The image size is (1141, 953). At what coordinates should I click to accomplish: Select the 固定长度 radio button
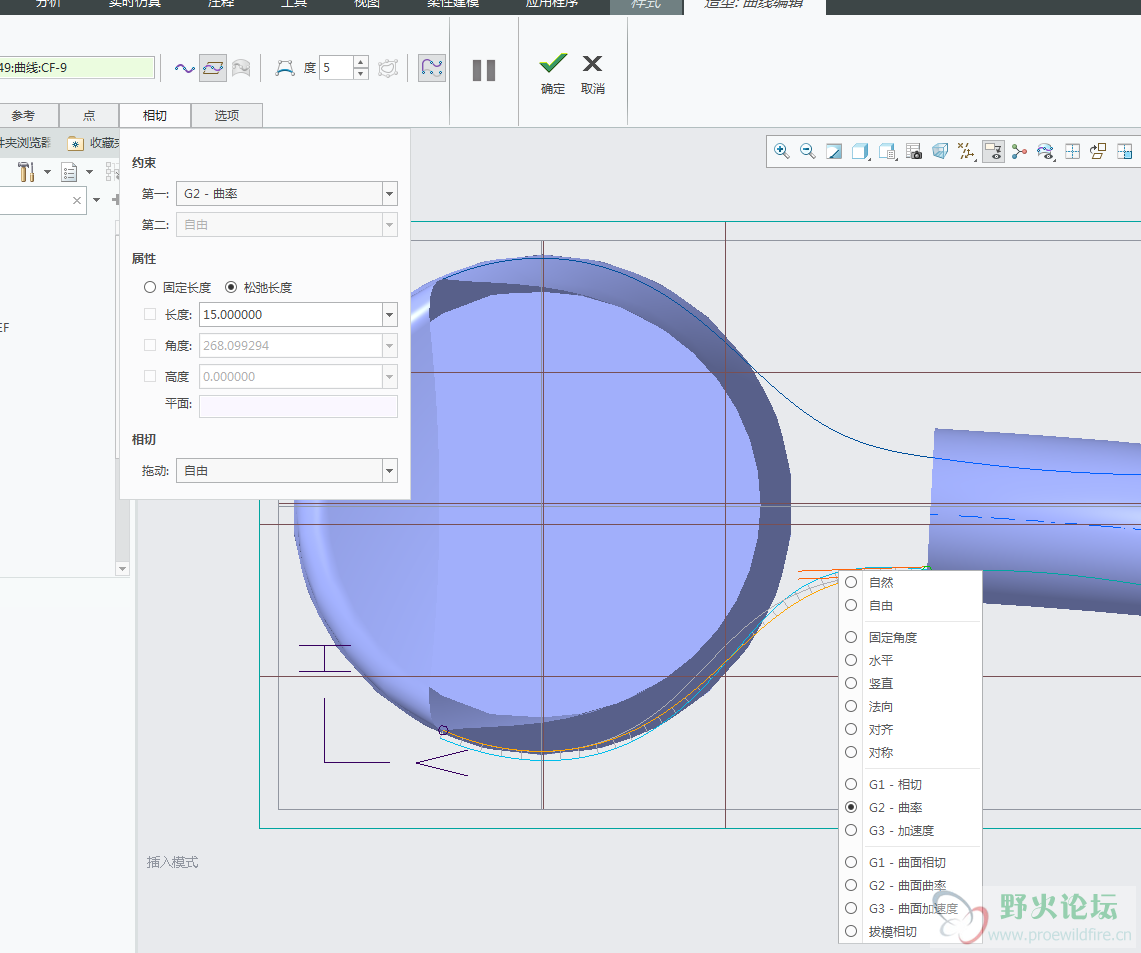coord(150,287)
